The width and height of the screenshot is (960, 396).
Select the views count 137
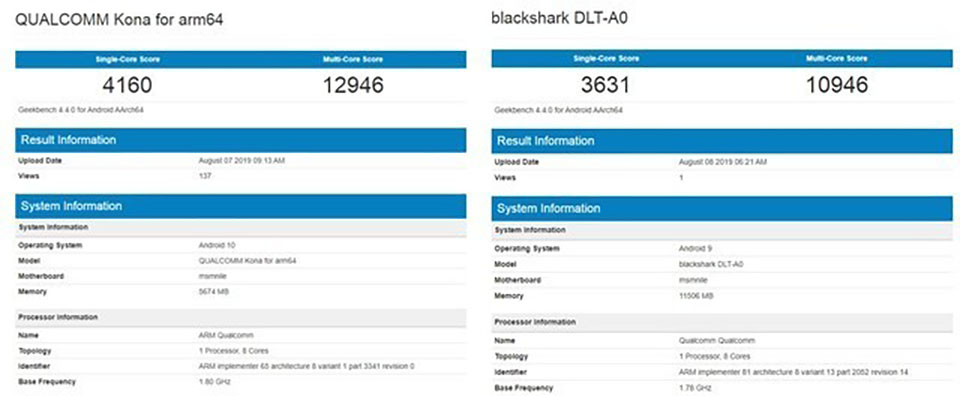tap(205, 176)
